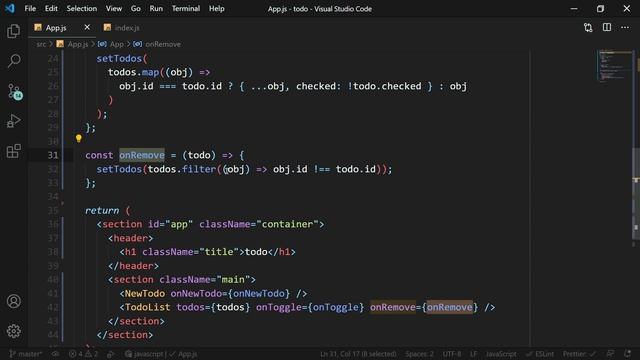This screenshot has width=640, height=360.
Task: Click the h1 title tag on line 38
Action: (x=131, y=252)
